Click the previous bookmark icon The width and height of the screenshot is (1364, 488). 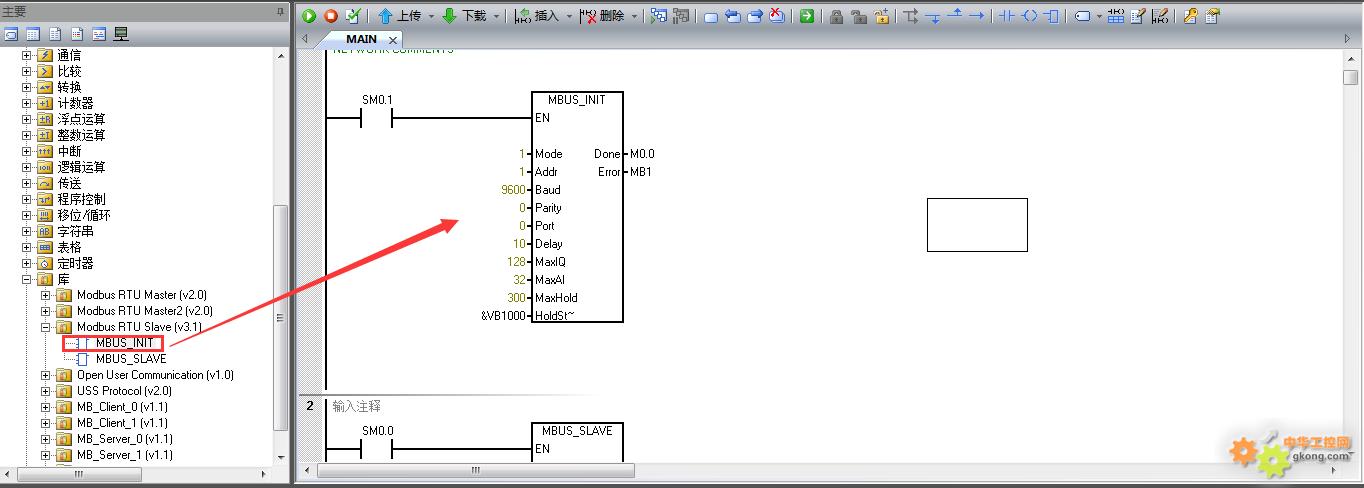tap(733, 16)
